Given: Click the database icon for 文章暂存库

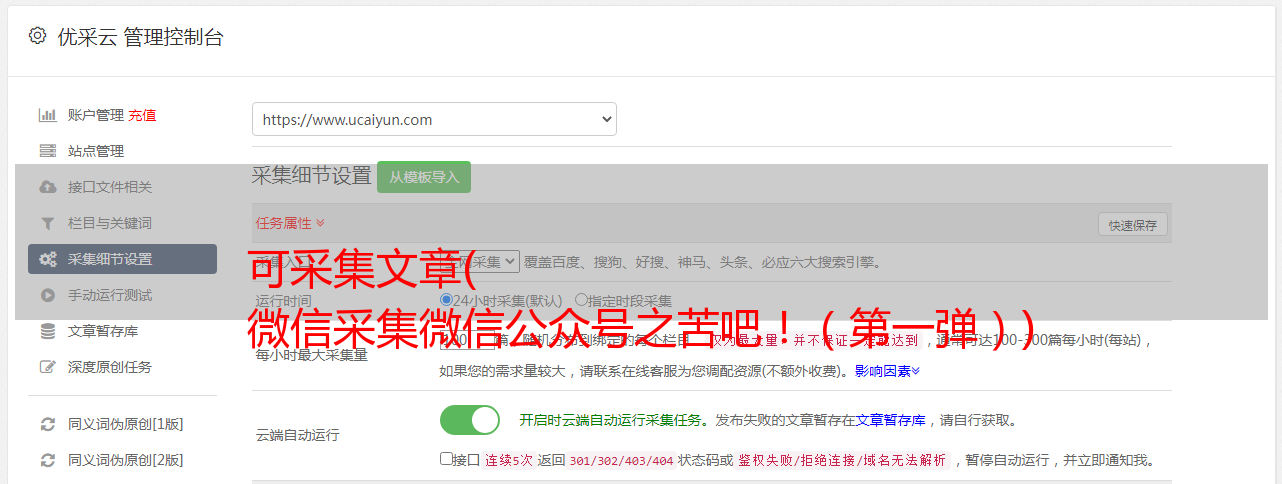Looking at the screenshot, I should 47,331.
